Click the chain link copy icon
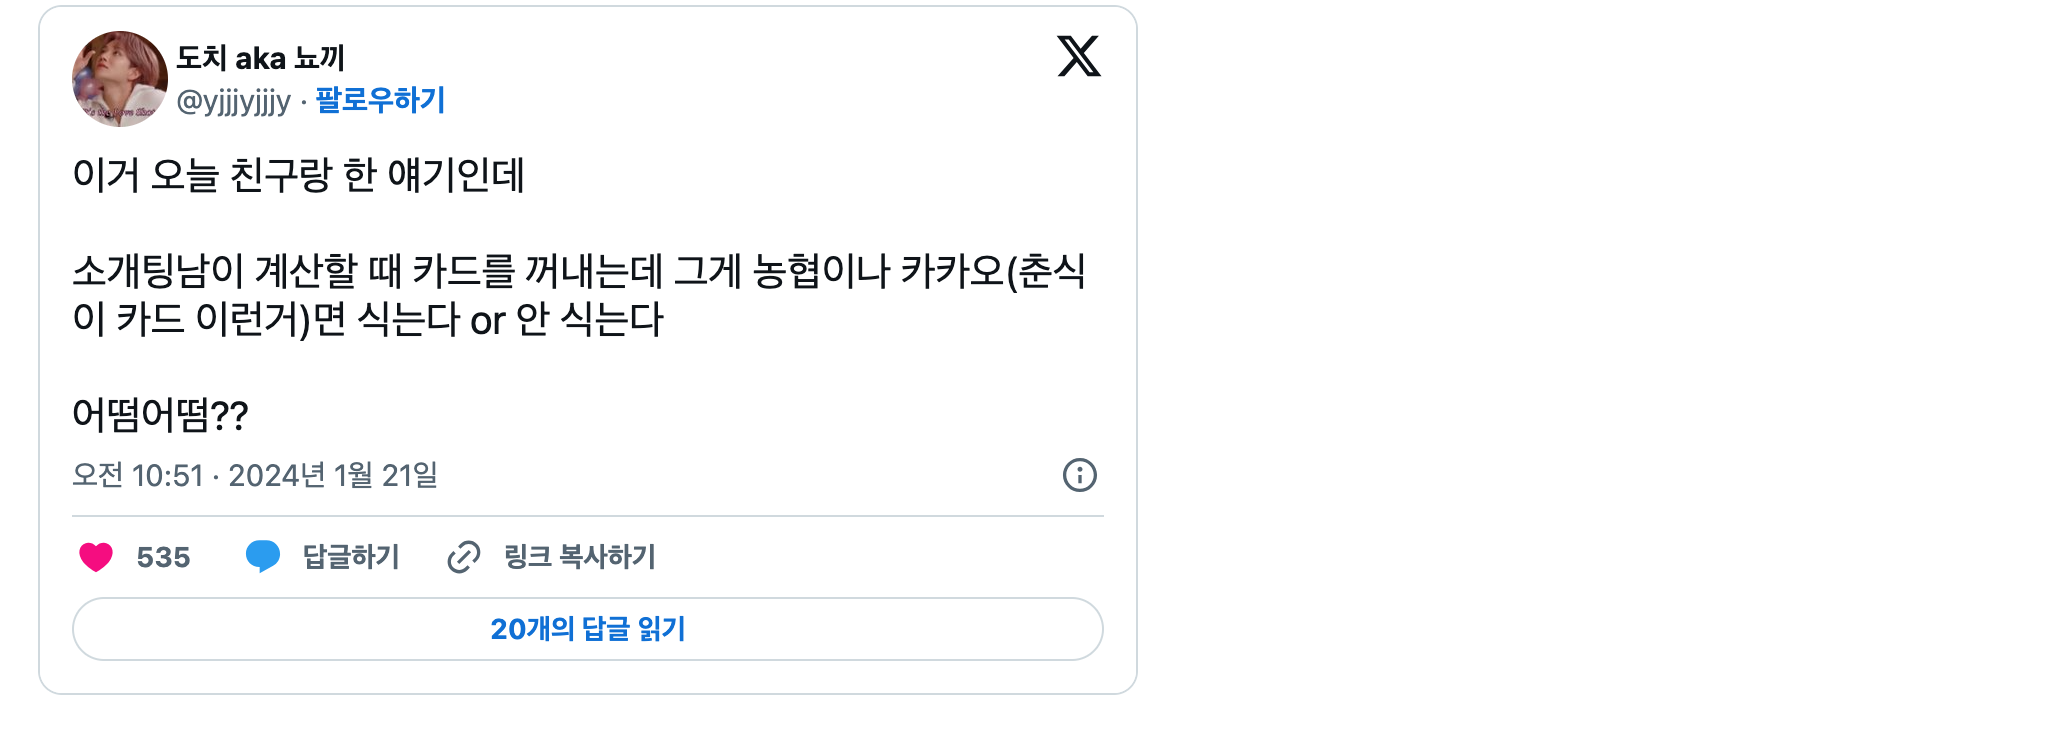This screenshot has height=736, width=2066. click(x=464, y=557)
